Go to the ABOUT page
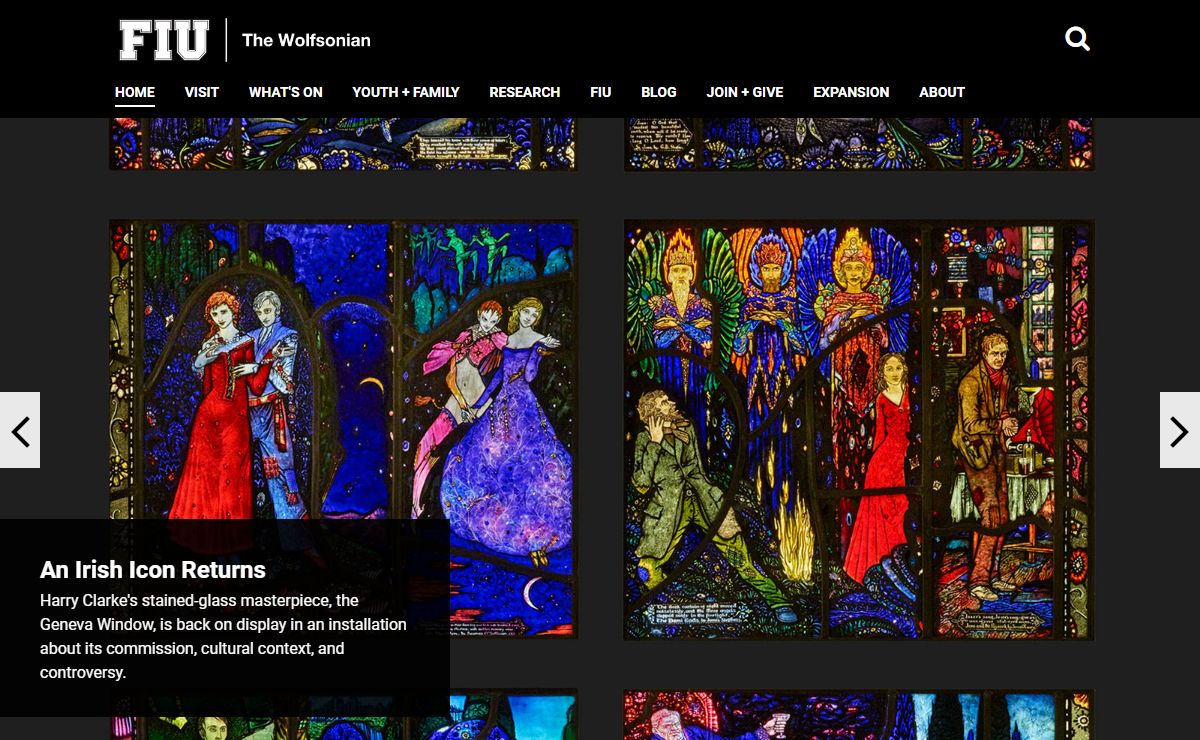The image size is (1200, 740). (x=942, y=92)
